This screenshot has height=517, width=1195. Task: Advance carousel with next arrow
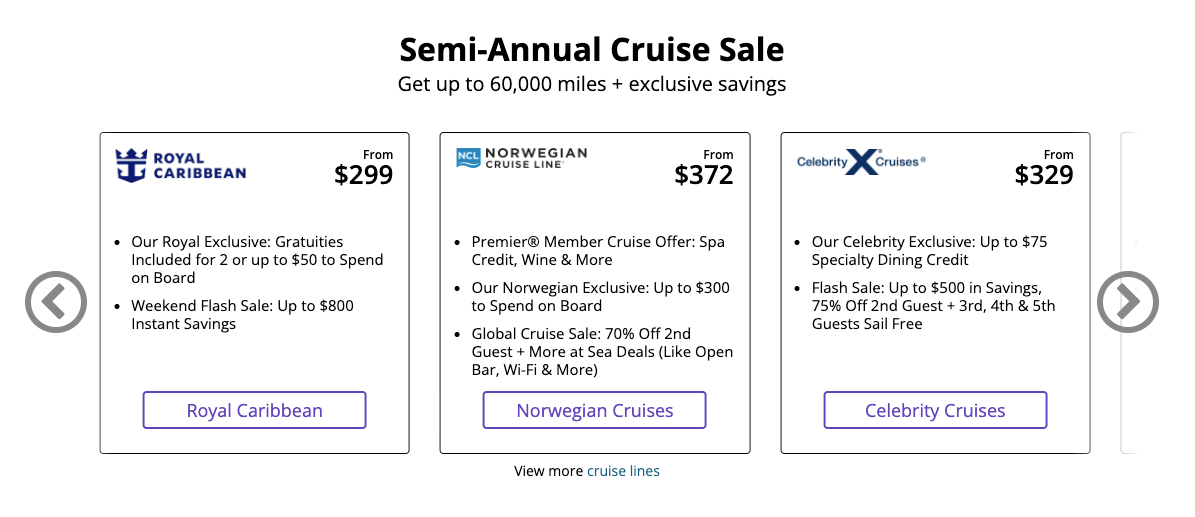click(1128, 302)
